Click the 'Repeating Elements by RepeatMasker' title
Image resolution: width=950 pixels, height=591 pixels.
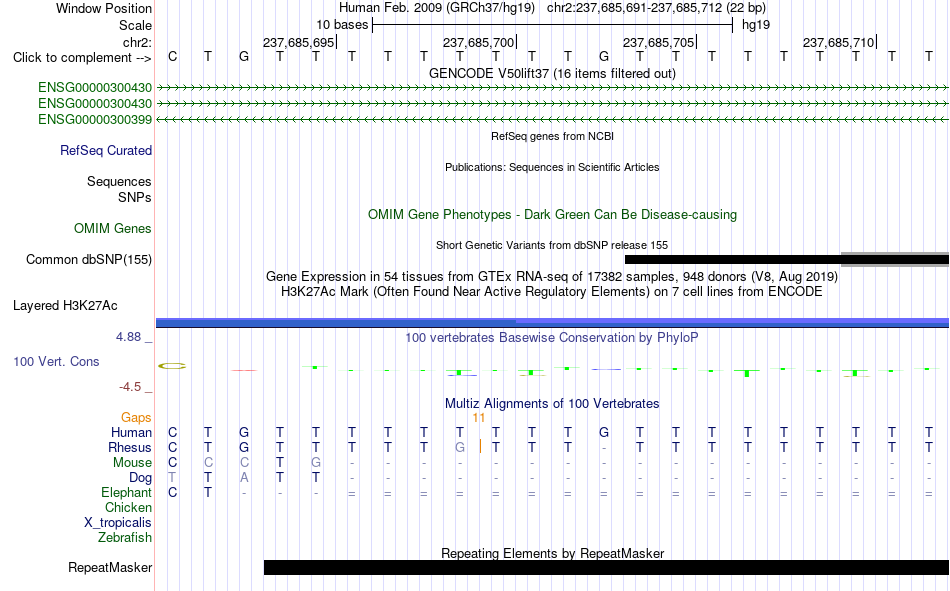point(552,553)
